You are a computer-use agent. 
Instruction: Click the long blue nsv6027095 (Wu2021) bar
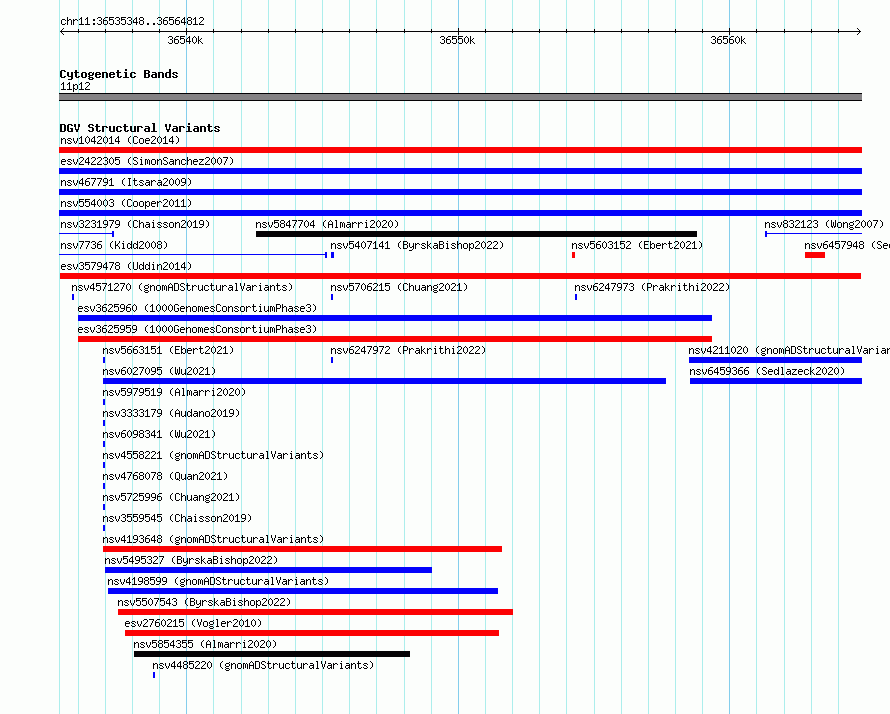[384, 381]
